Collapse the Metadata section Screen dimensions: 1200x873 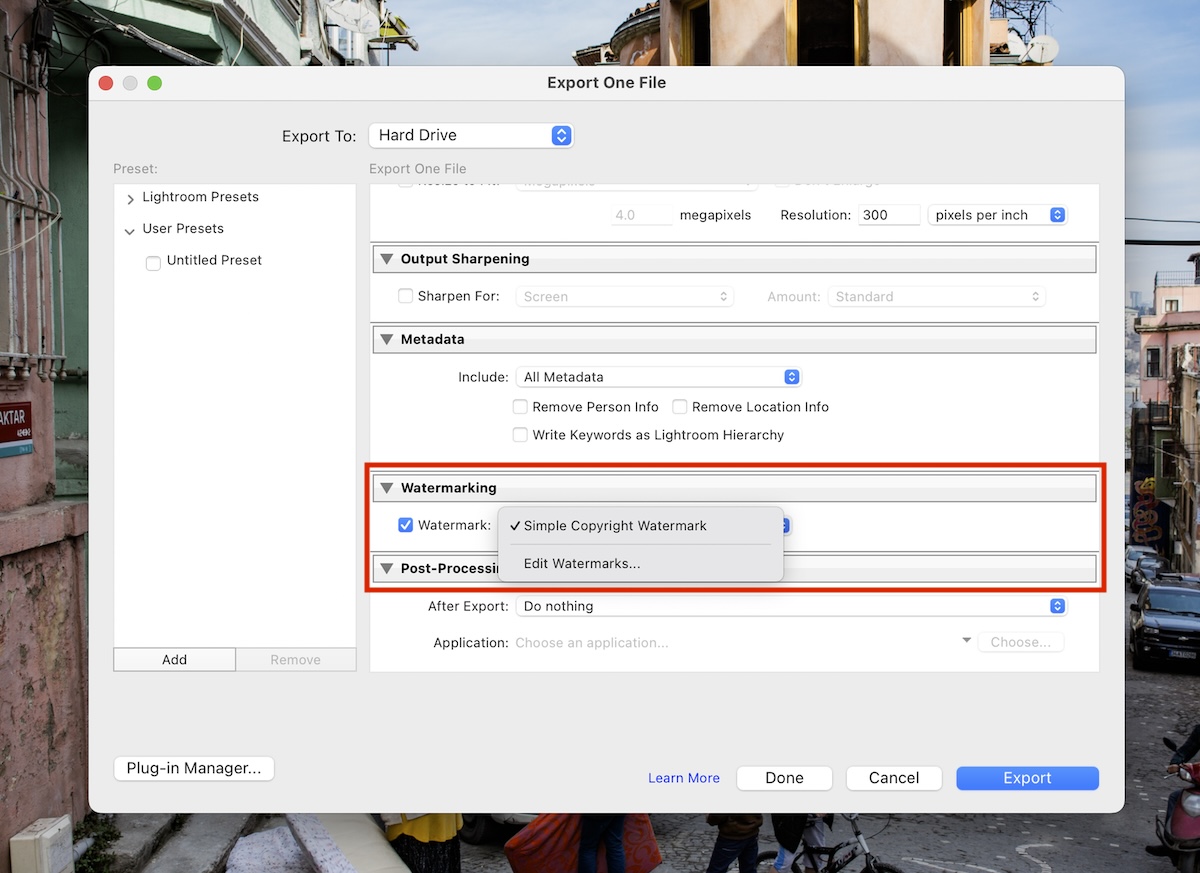387,339
